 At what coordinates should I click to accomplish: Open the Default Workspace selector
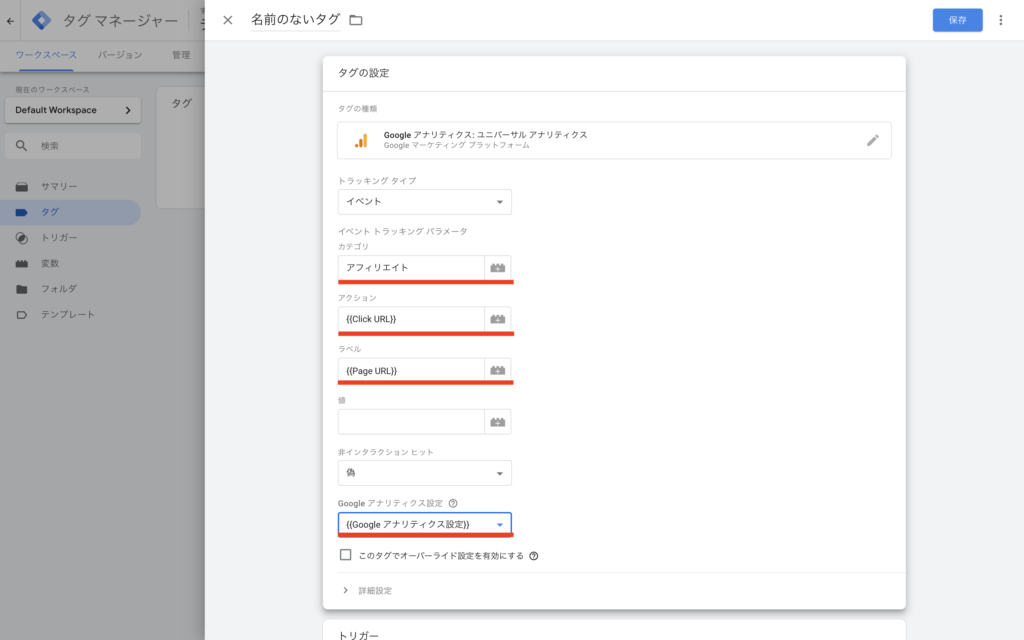point(72,110)
